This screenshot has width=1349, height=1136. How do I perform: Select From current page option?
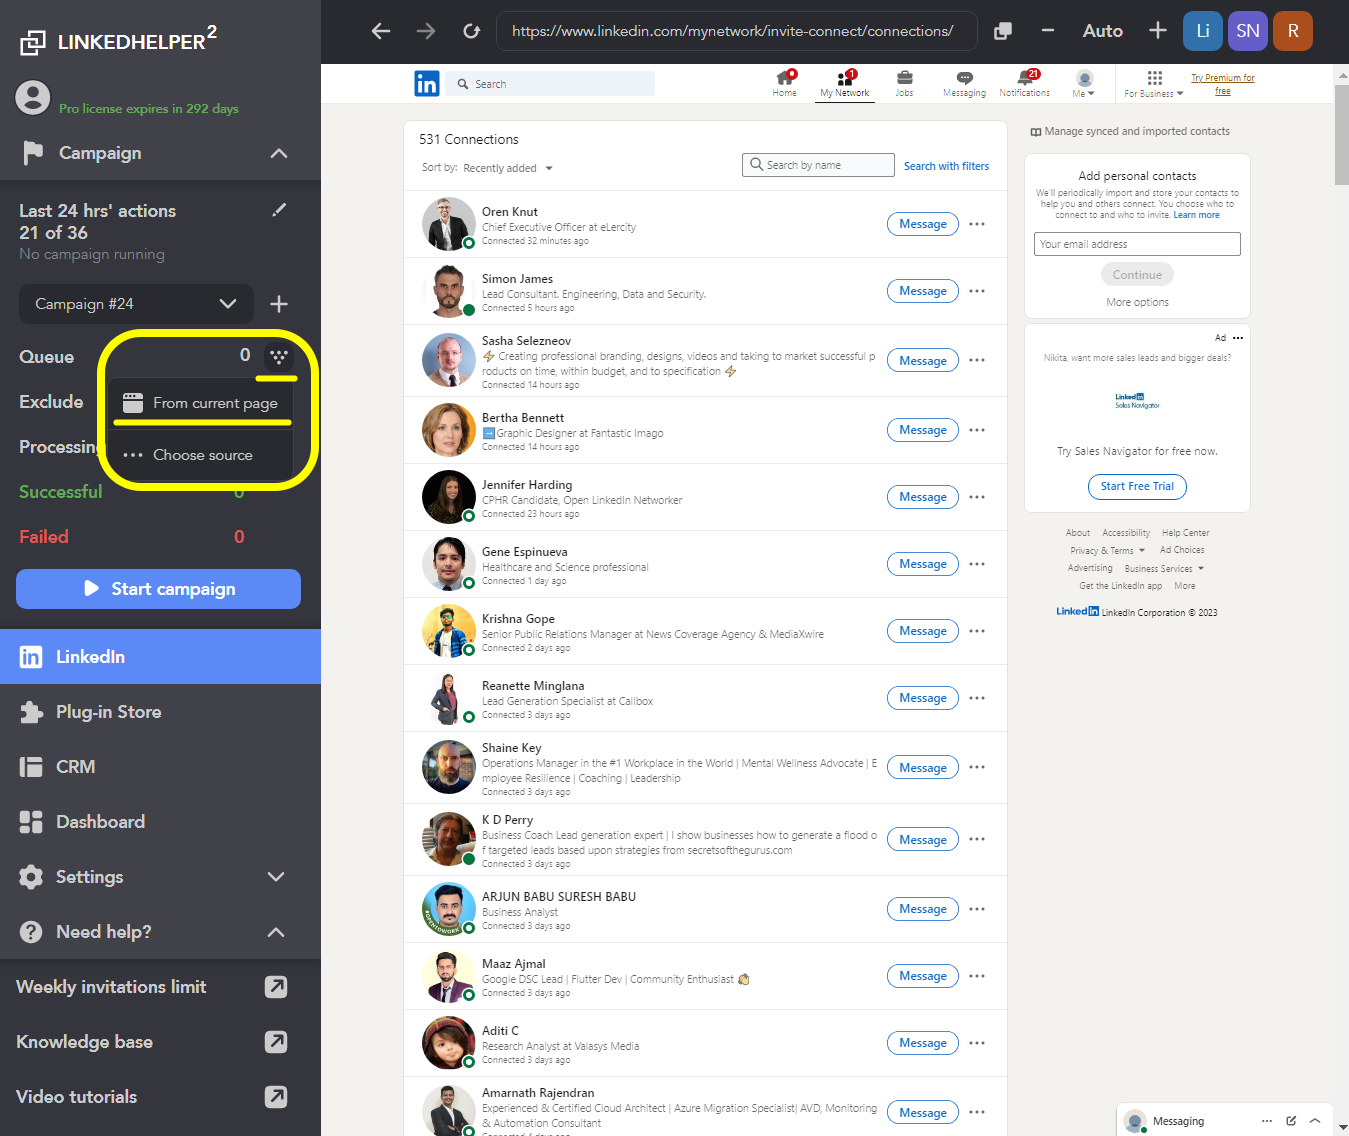tap(200, 403)
